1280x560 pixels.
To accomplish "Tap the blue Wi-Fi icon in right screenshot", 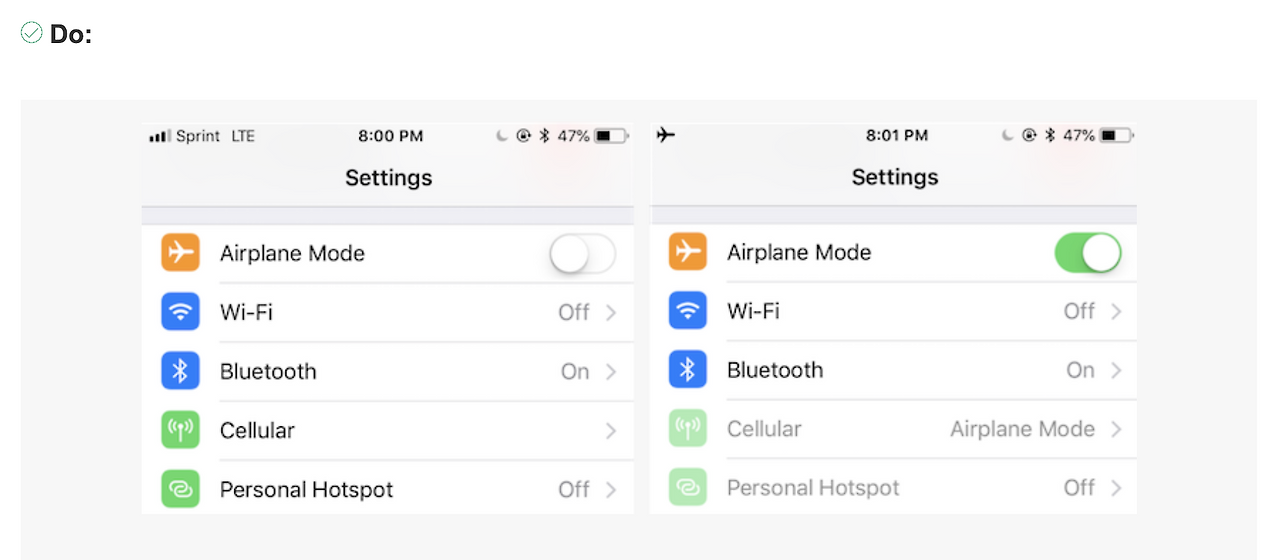I will click(x=687, y=311).
